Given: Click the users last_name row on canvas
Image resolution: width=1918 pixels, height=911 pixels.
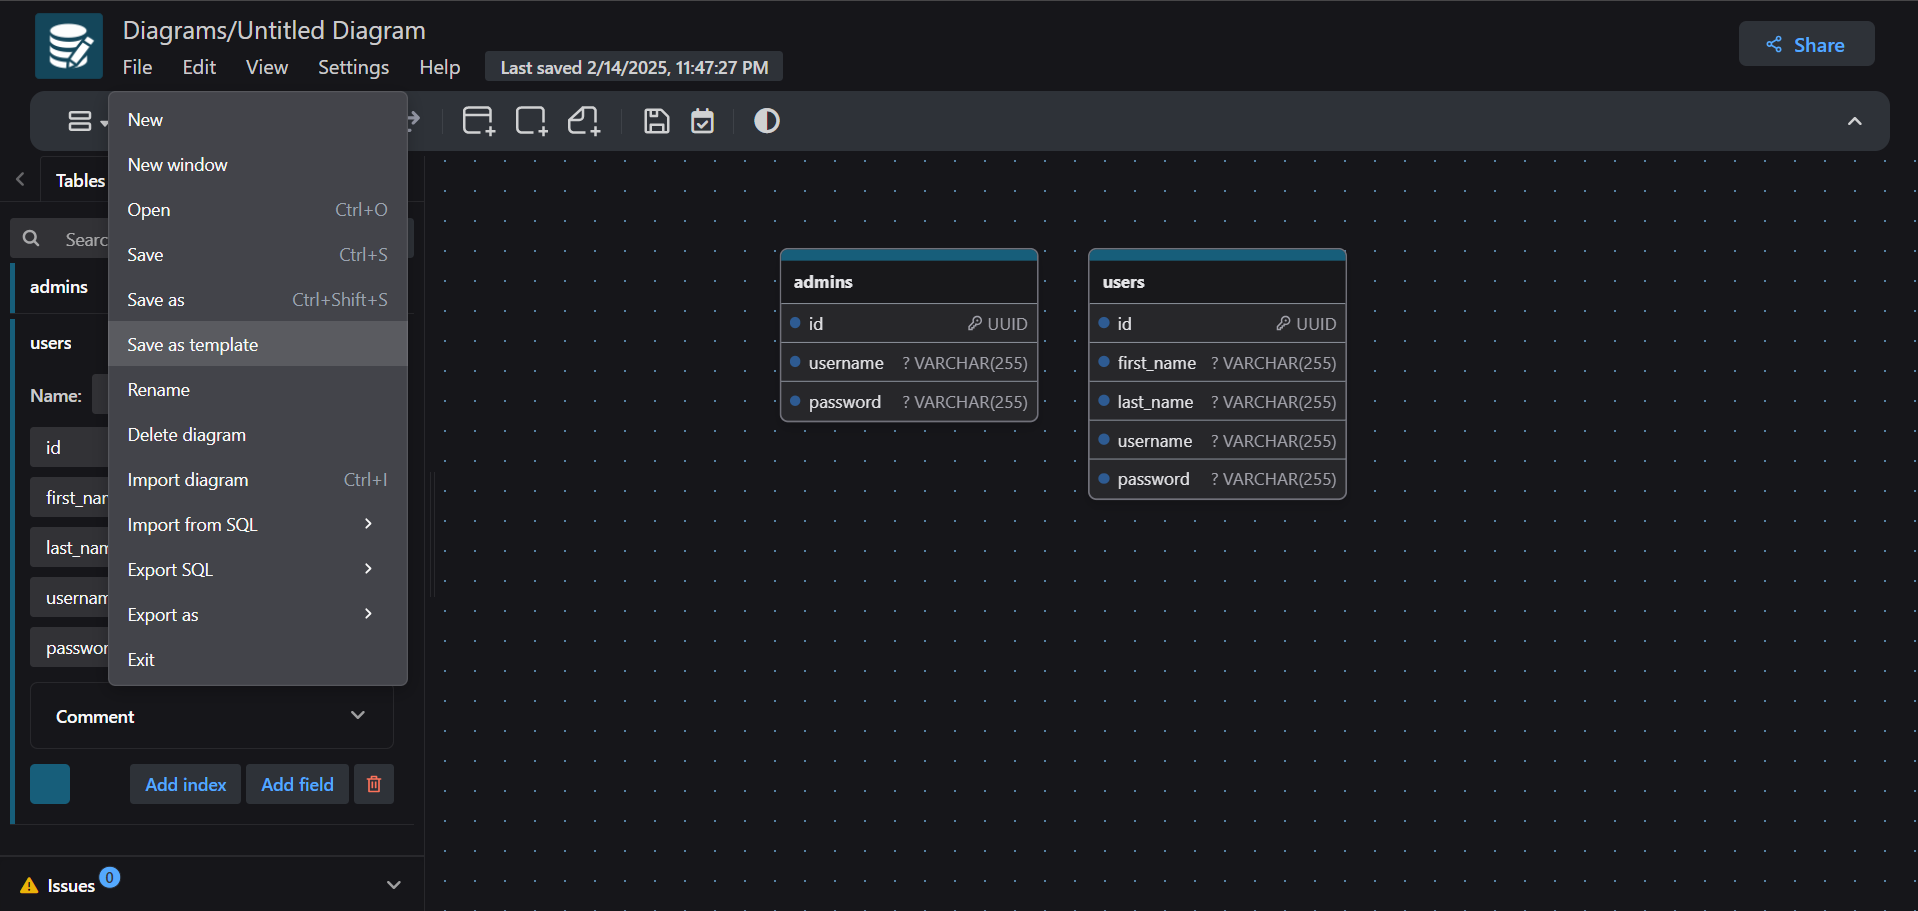Looking at the screenshot, I should (1217, 402).
